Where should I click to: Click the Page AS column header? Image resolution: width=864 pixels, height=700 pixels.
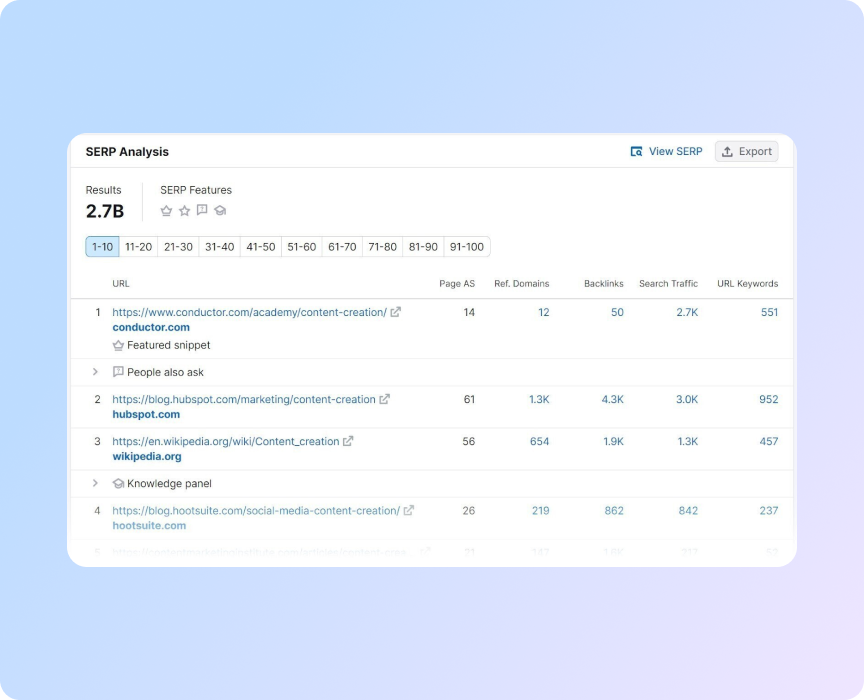click(457, 283)
